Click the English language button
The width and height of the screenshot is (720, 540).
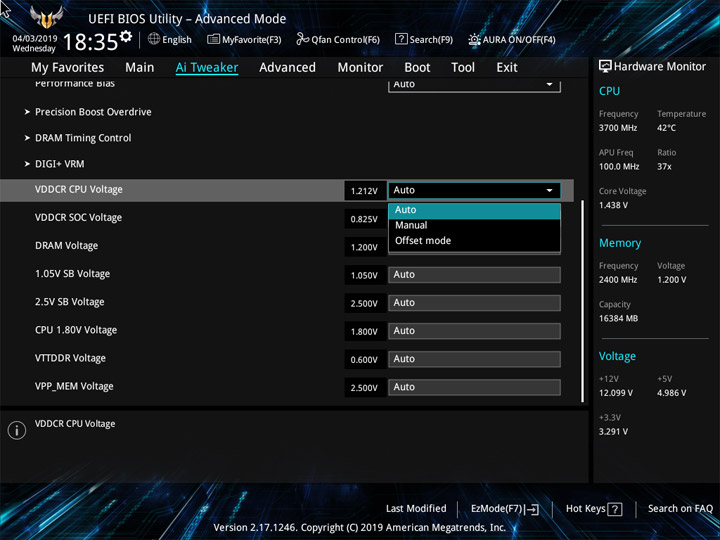point(170,39)
